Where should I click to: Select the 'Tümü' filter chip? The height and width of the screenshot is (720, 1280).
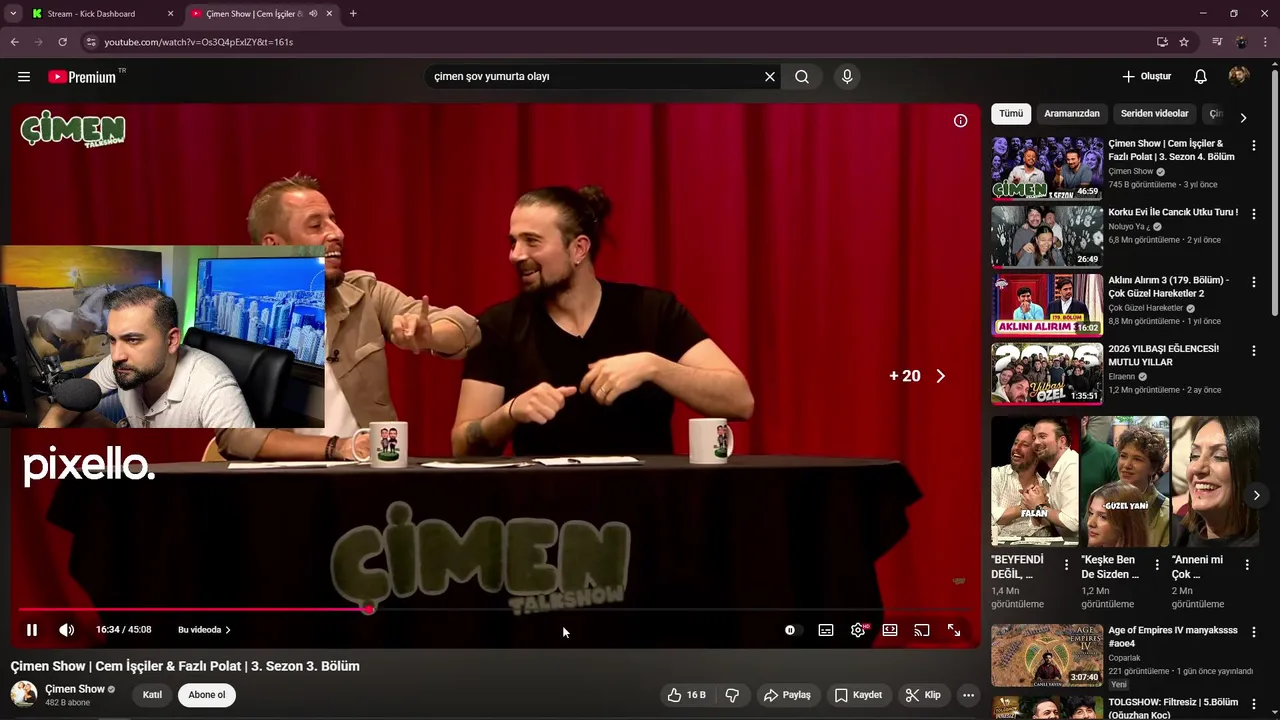click(1011, 114)
